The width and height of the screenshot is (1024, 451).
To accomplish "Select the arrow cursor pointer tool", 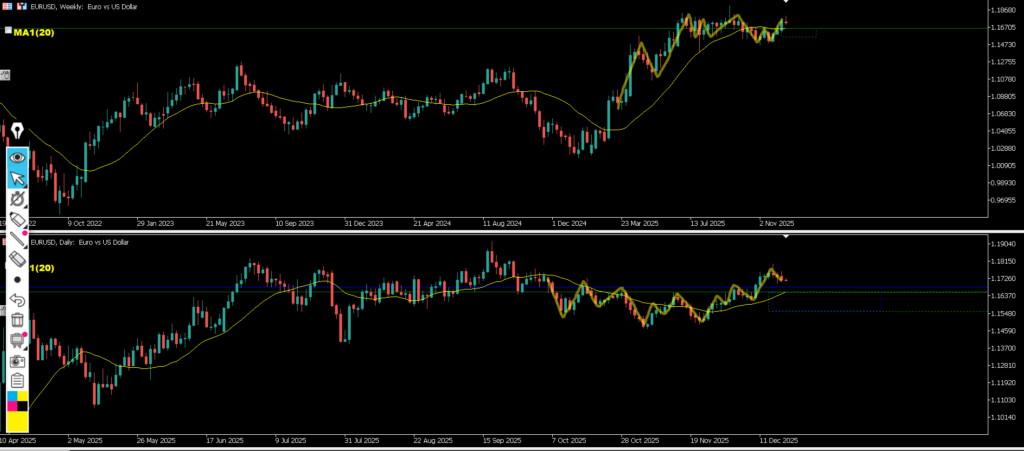I will pyautogui.click(x=17, y=179).
